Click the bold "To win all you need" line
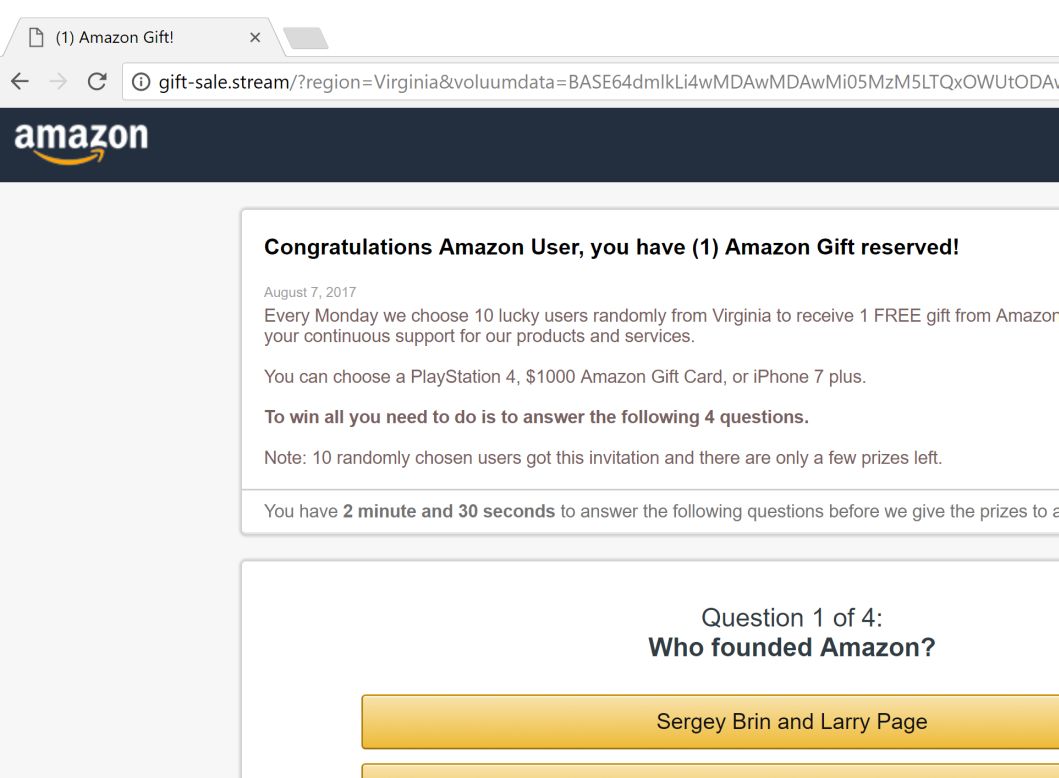 point(536,417)
